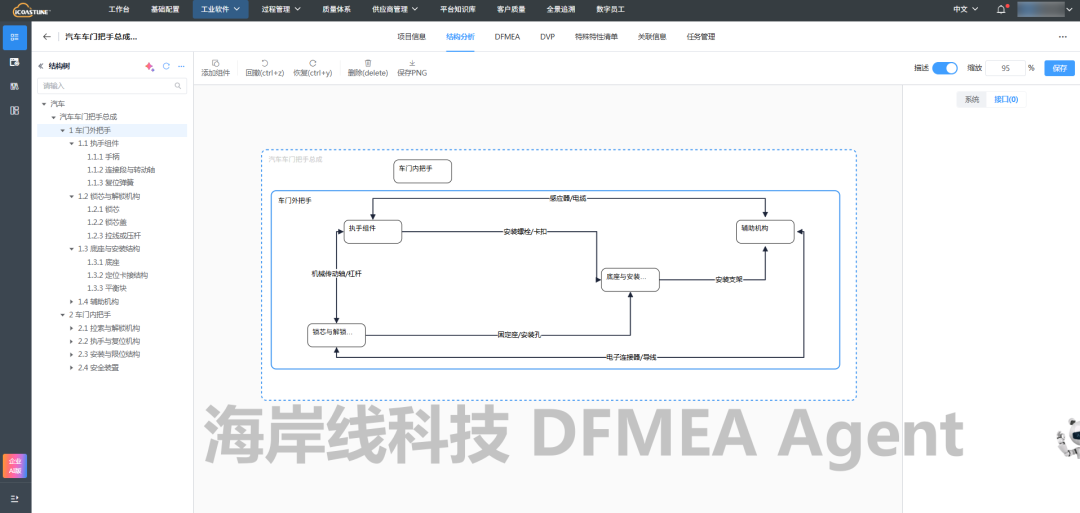Screen dimensions: 1080x513
Task: Collapse the 汽车 root node
Action: click(44, 104)
